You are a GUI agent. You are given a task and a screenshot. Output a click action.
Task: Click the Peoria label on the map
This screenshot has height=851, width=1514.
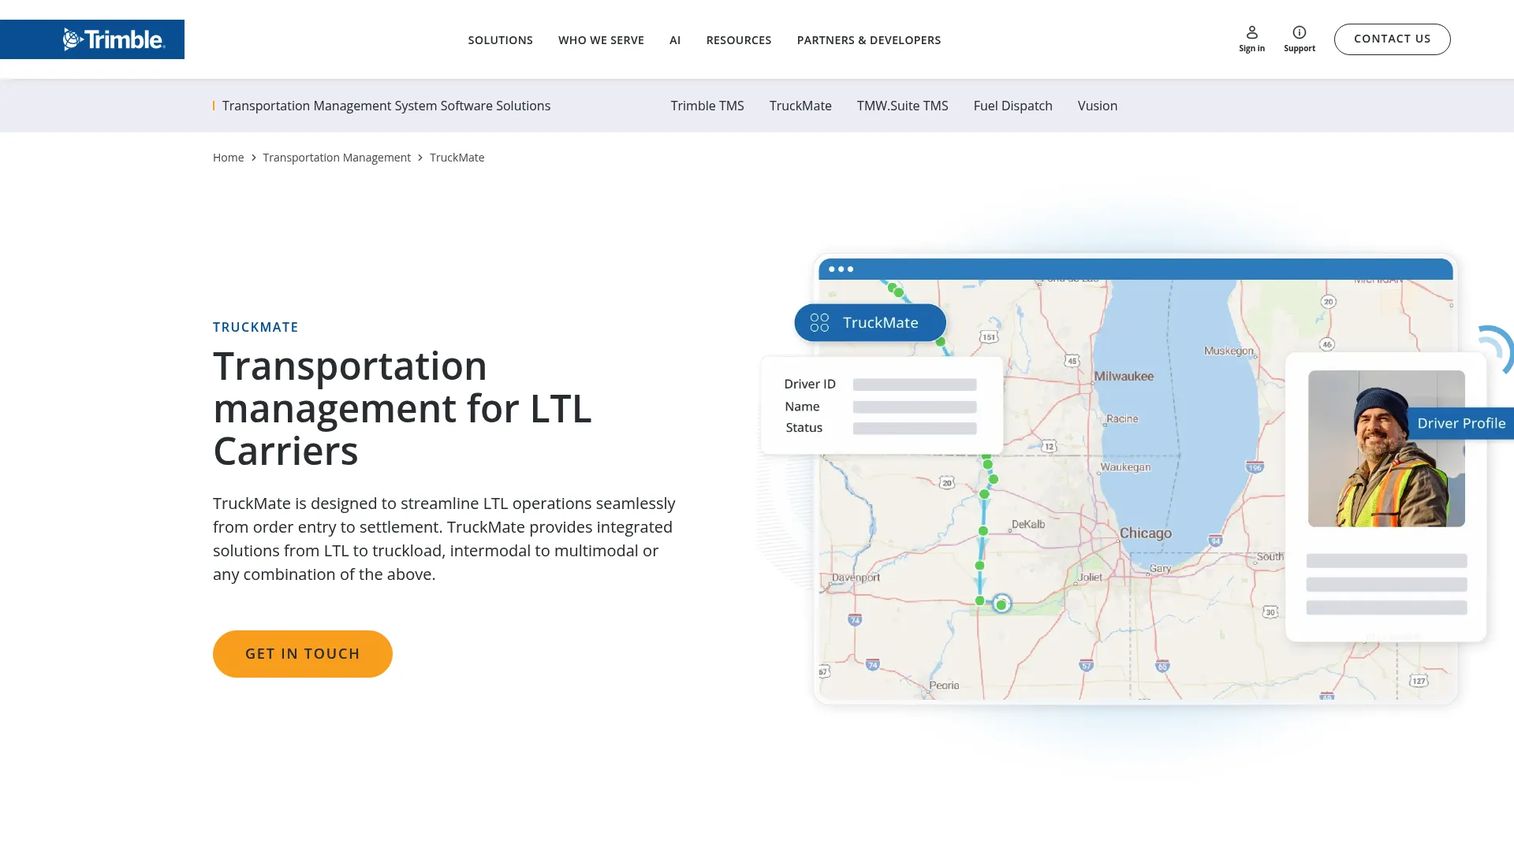point(944,686)
